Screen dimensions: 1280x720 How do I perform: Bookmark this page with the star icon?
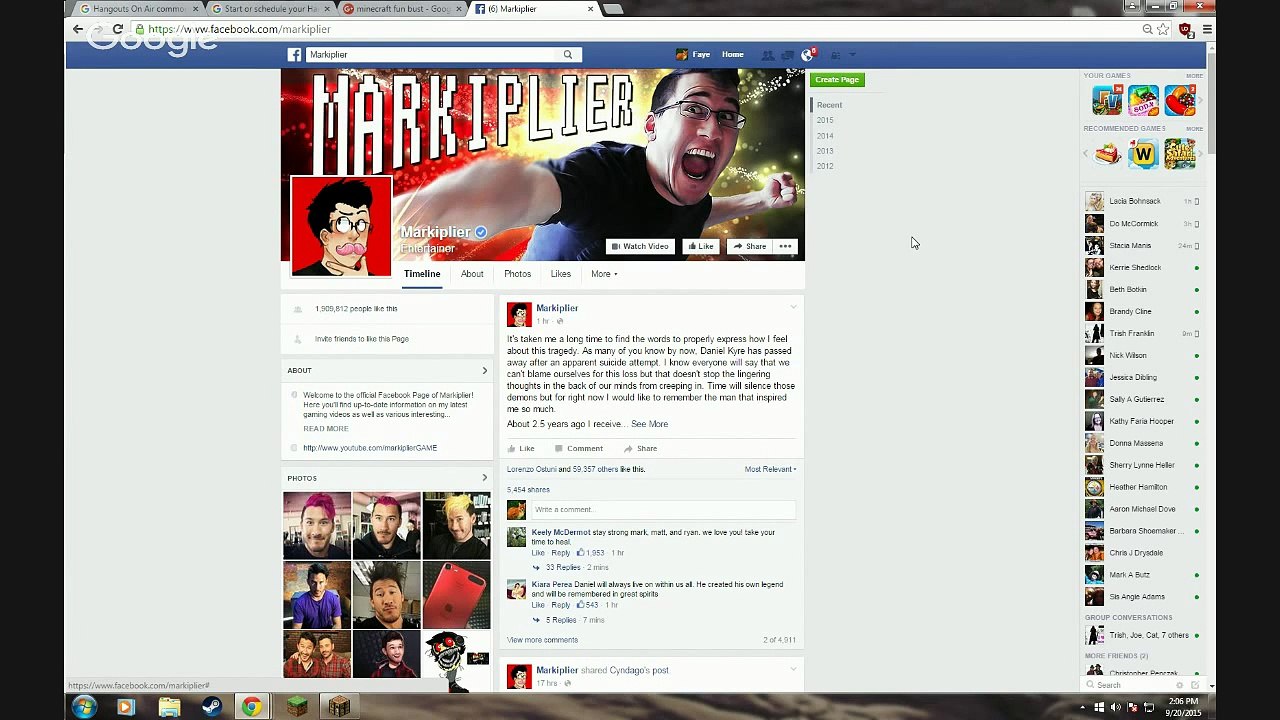tap(1163, 29)
